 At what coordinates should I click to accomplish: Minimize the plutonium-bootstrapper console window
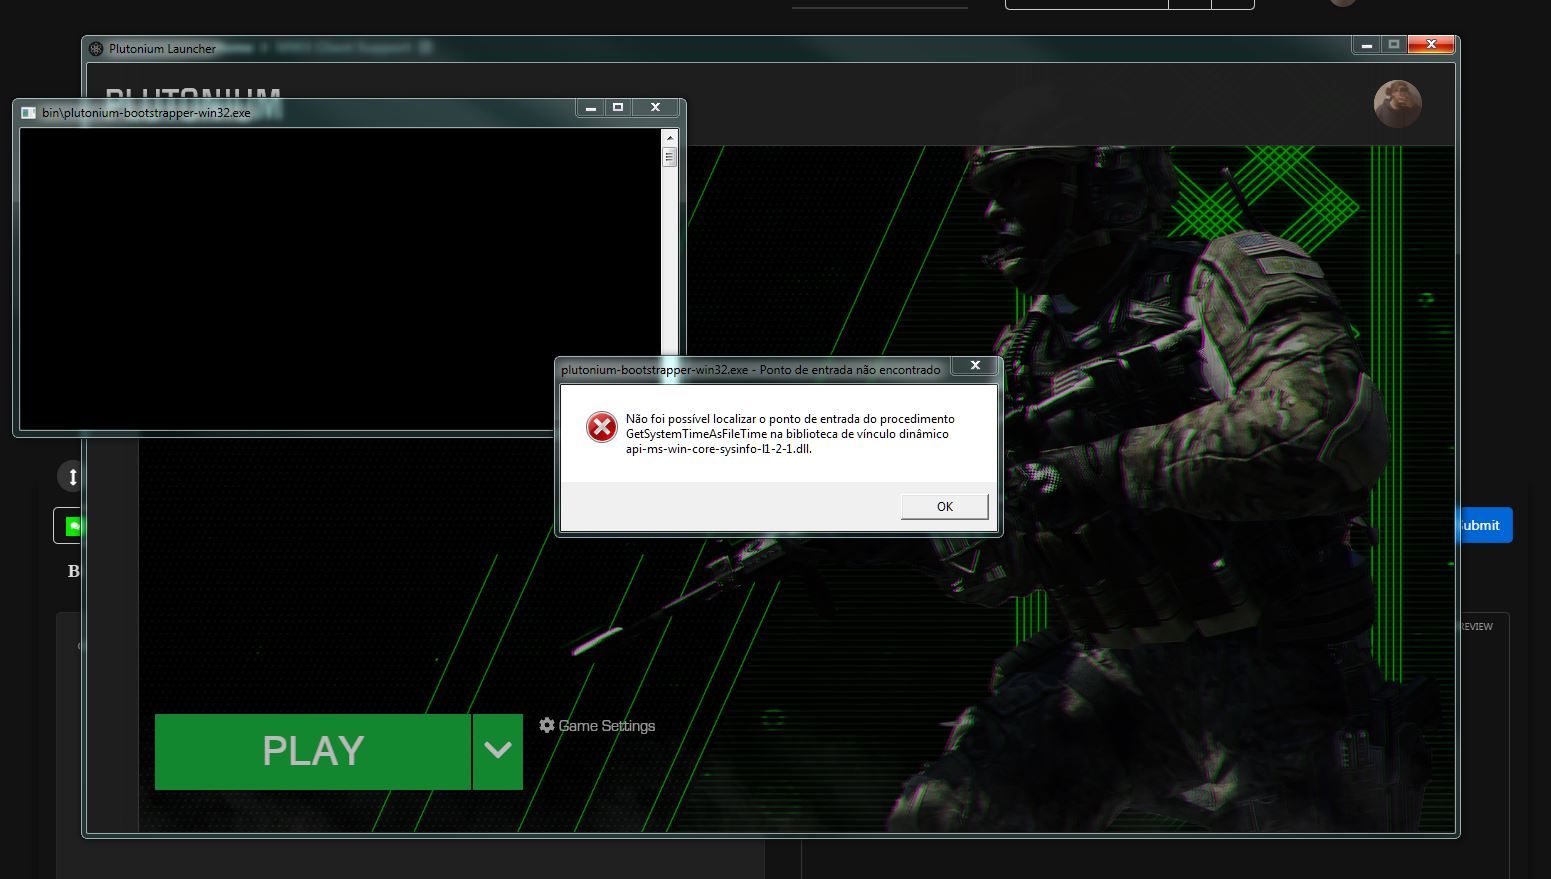click(591, 107)
